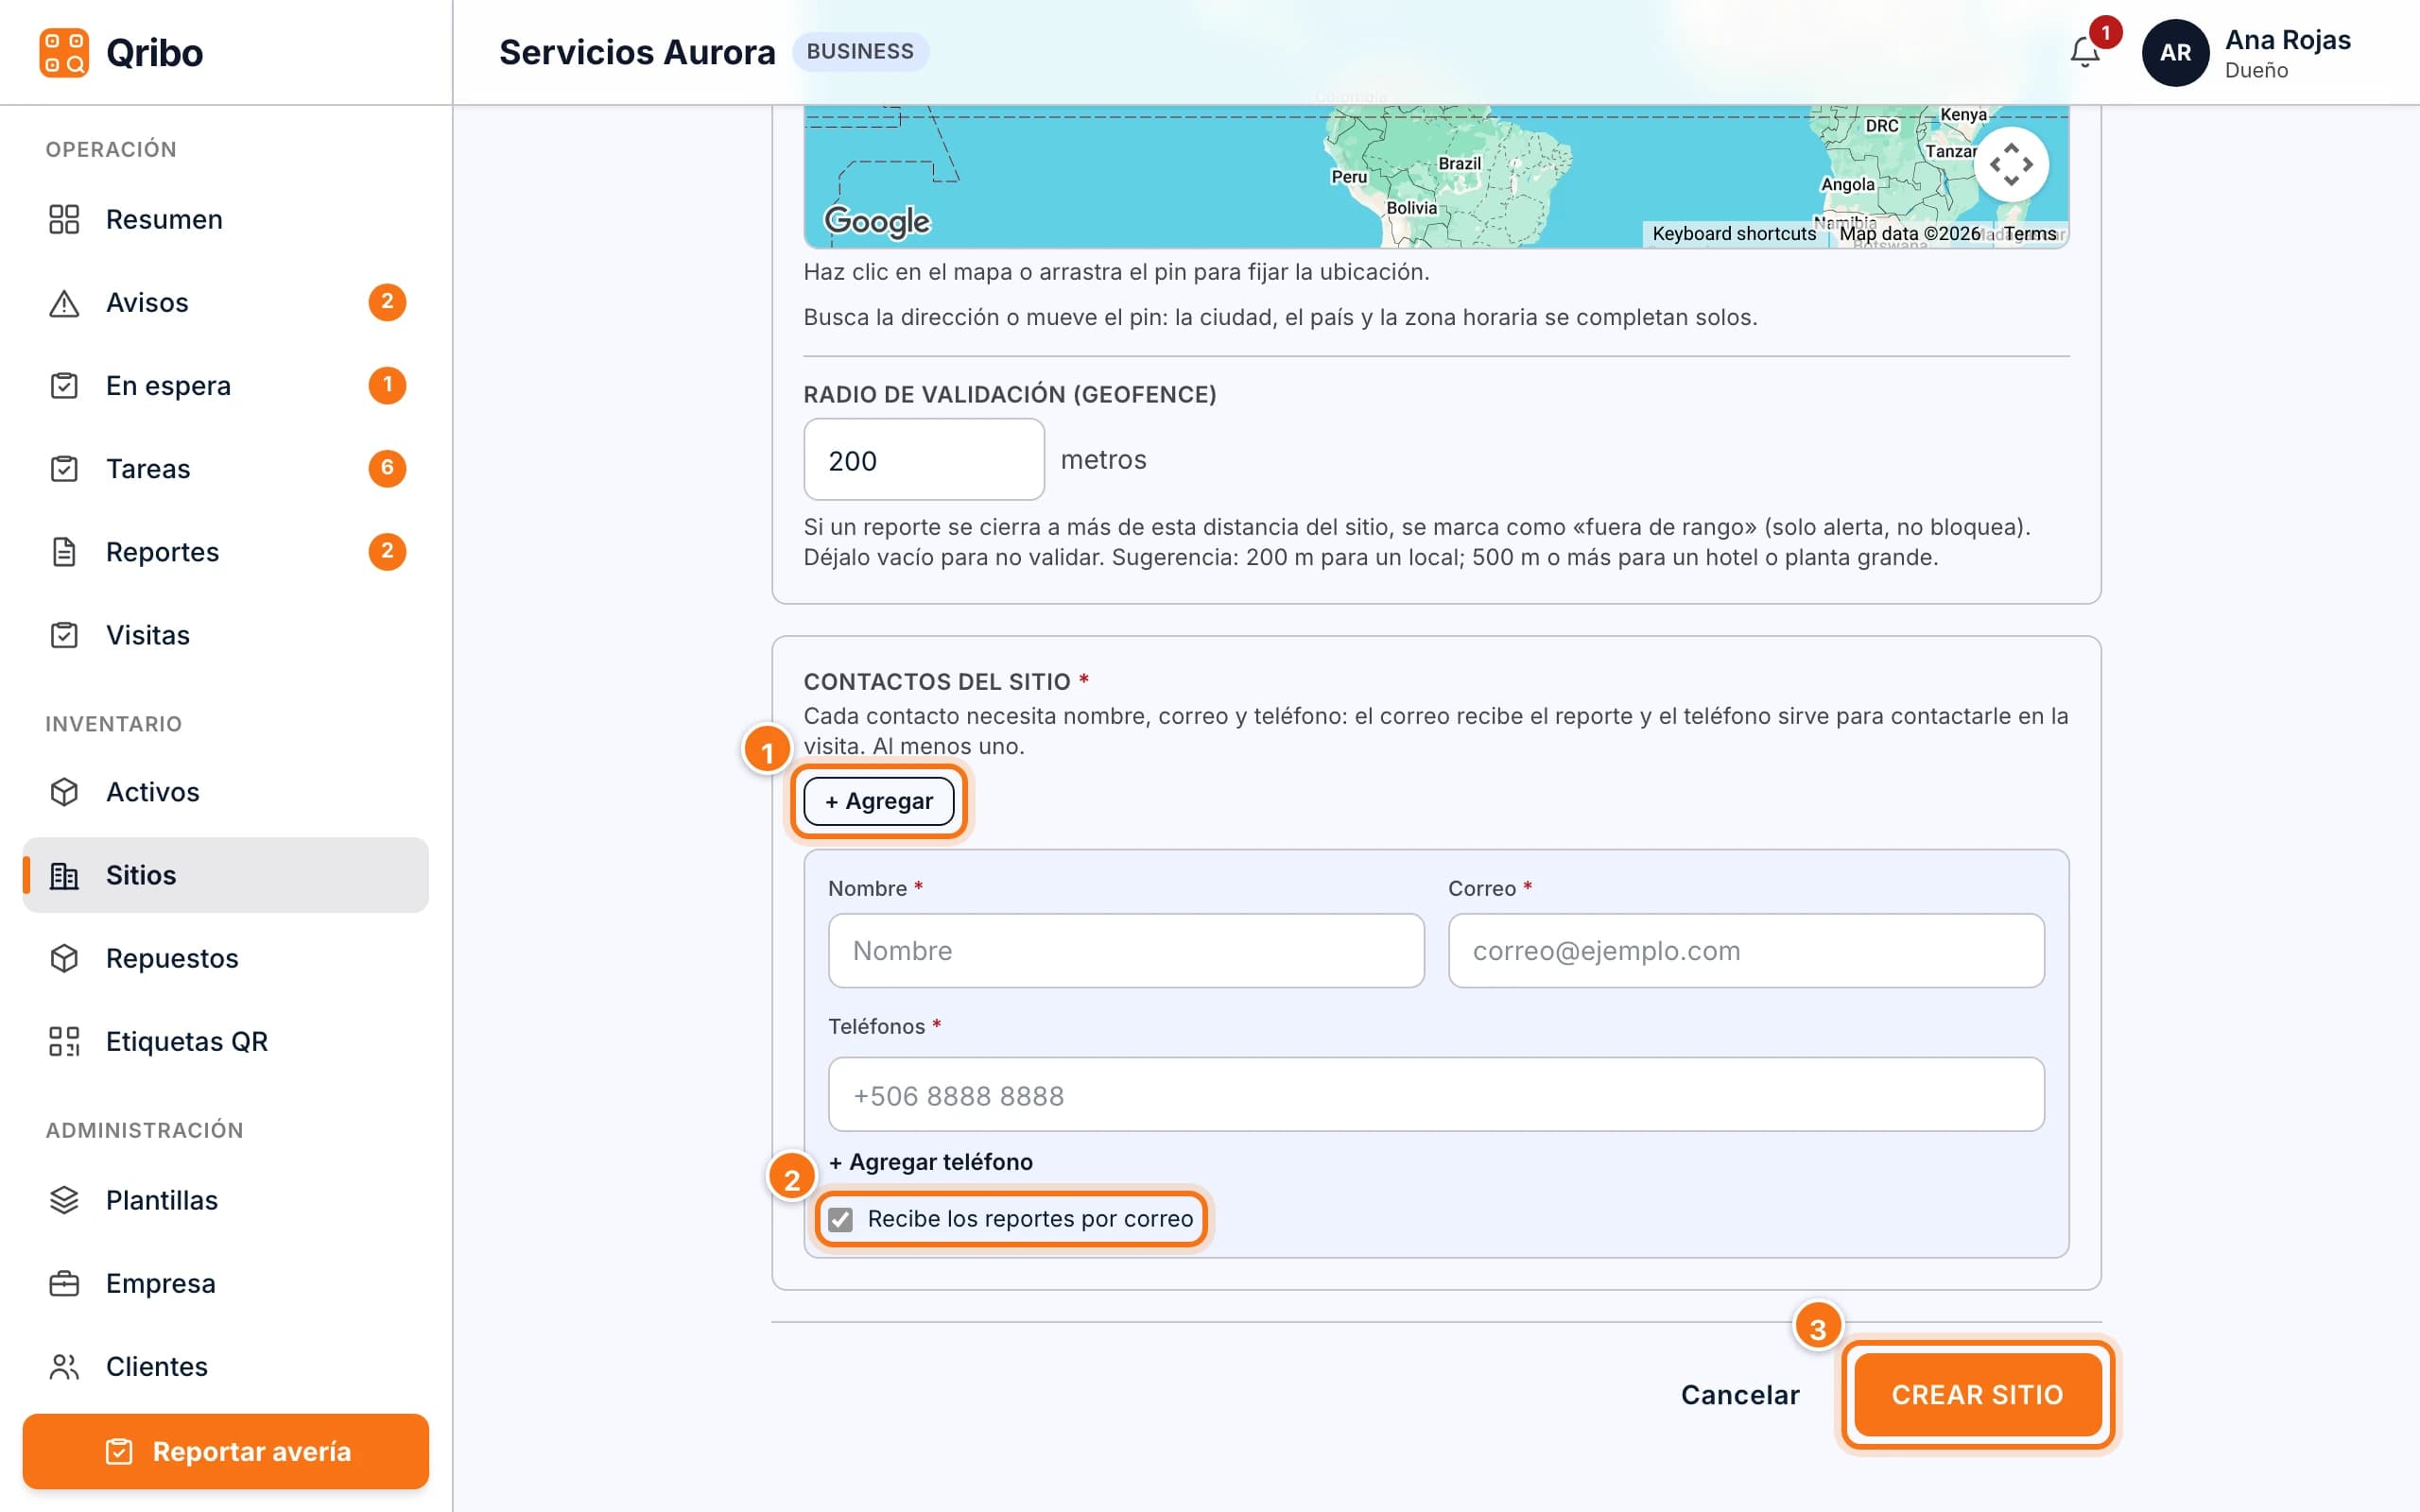Open the notifications bell
The width and height of the screenshot is (2420, 1512).
pyautogui.click(x=2085, y=52)
